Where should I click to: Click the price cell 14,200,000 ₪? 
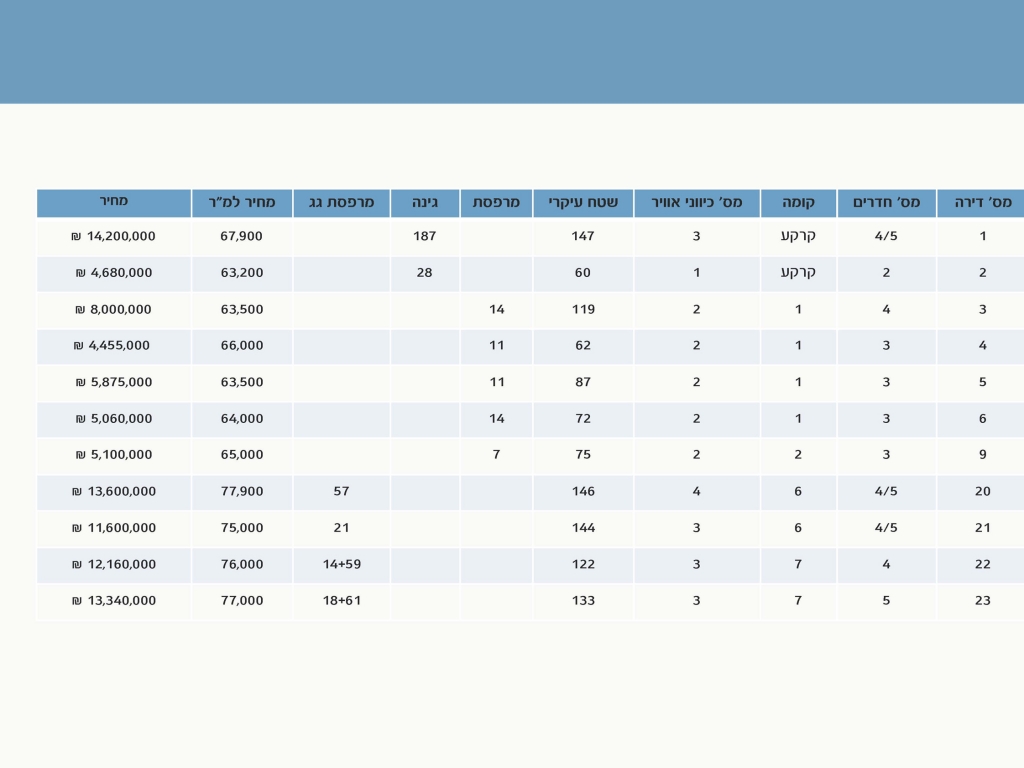pyautogui.click(x=114, y=237)
